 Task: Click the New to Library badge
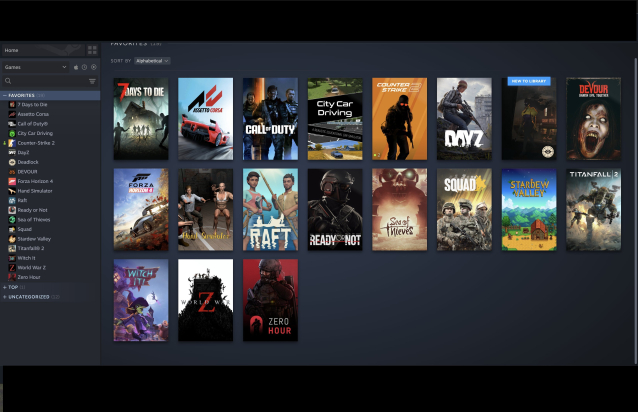pyautogui.click(x=527, y=81)
